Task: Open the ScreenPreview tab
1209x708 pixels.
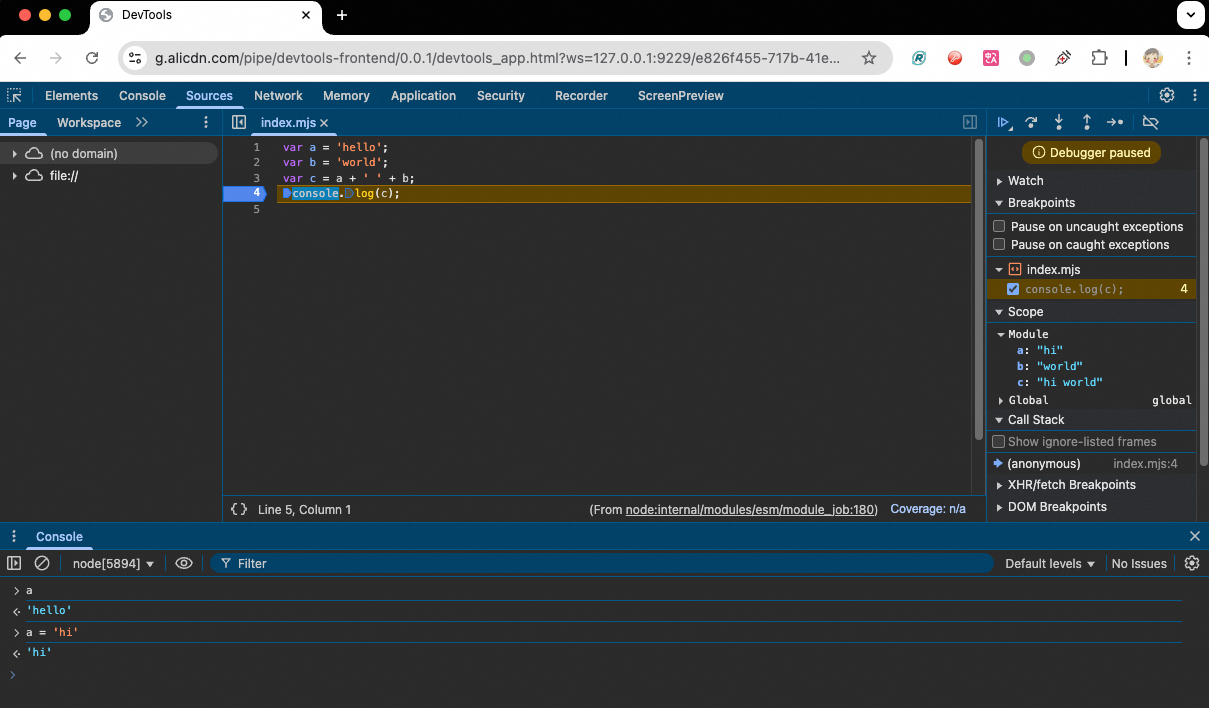Action: click(x=681, y=96)
